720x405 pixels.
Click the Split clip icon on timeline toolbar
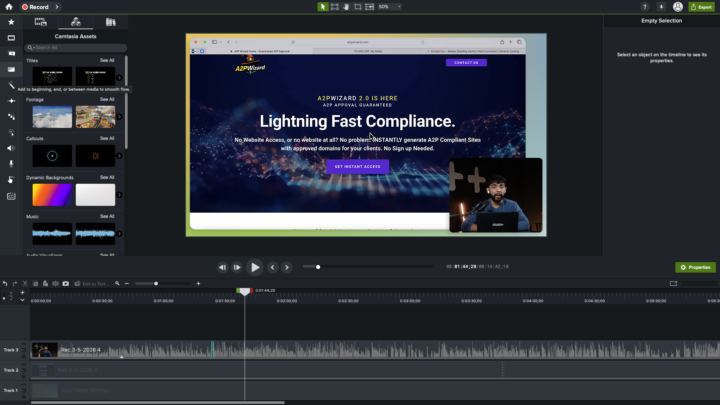(x=54, y=283)
